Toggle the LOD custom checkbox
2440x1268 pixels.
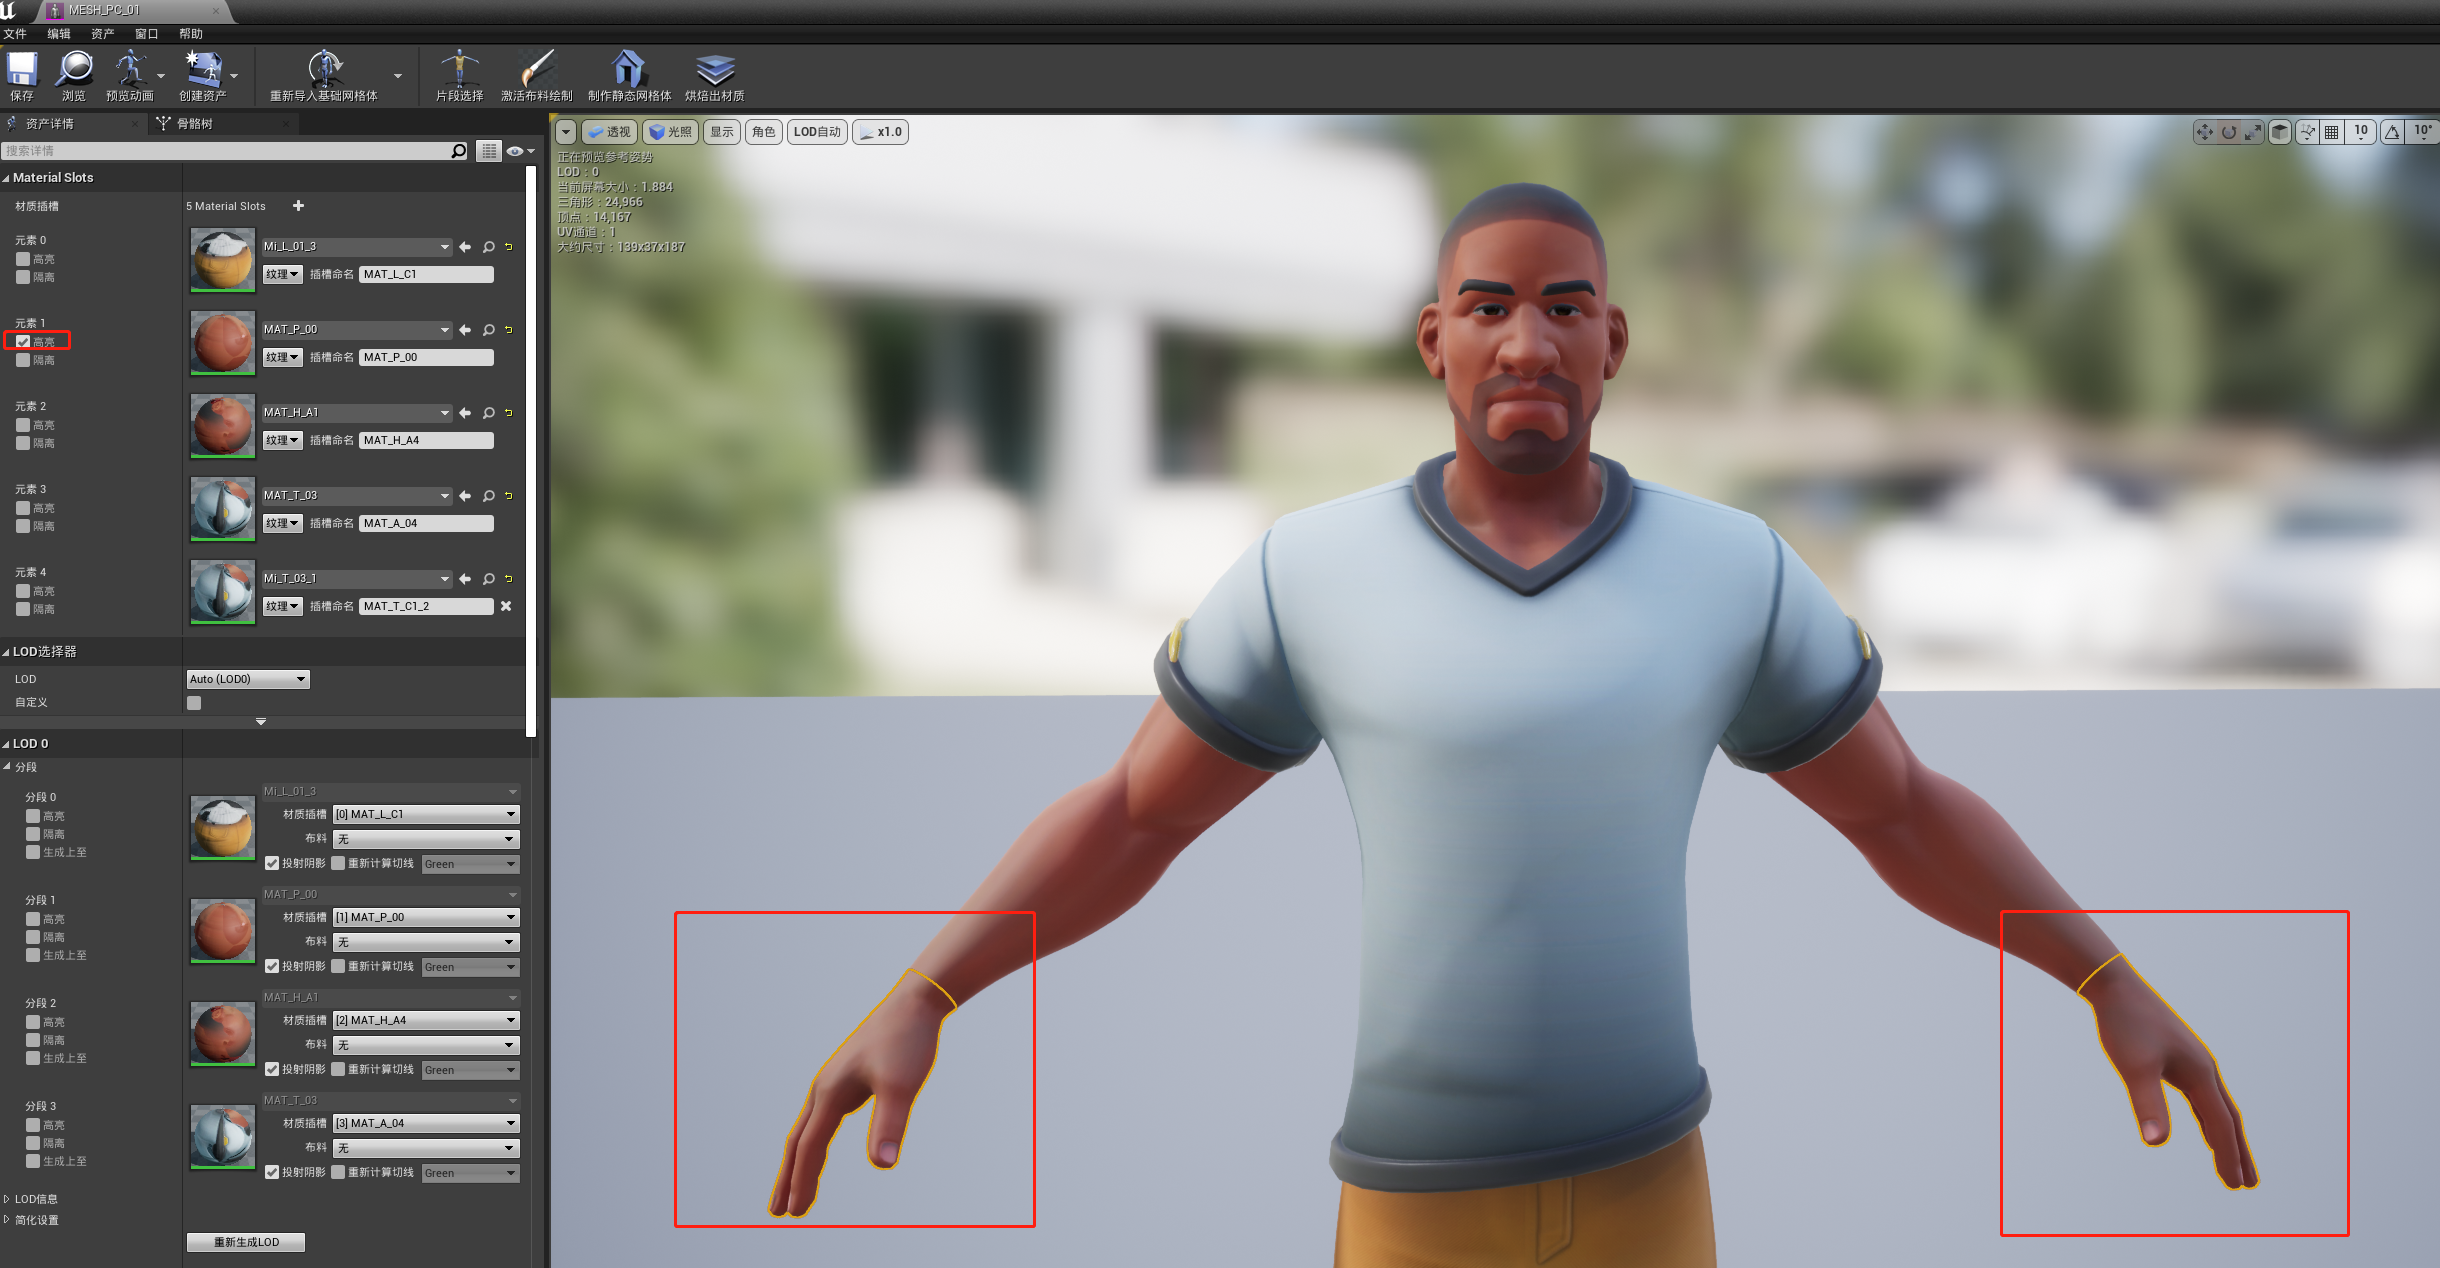tap(194, 703)
